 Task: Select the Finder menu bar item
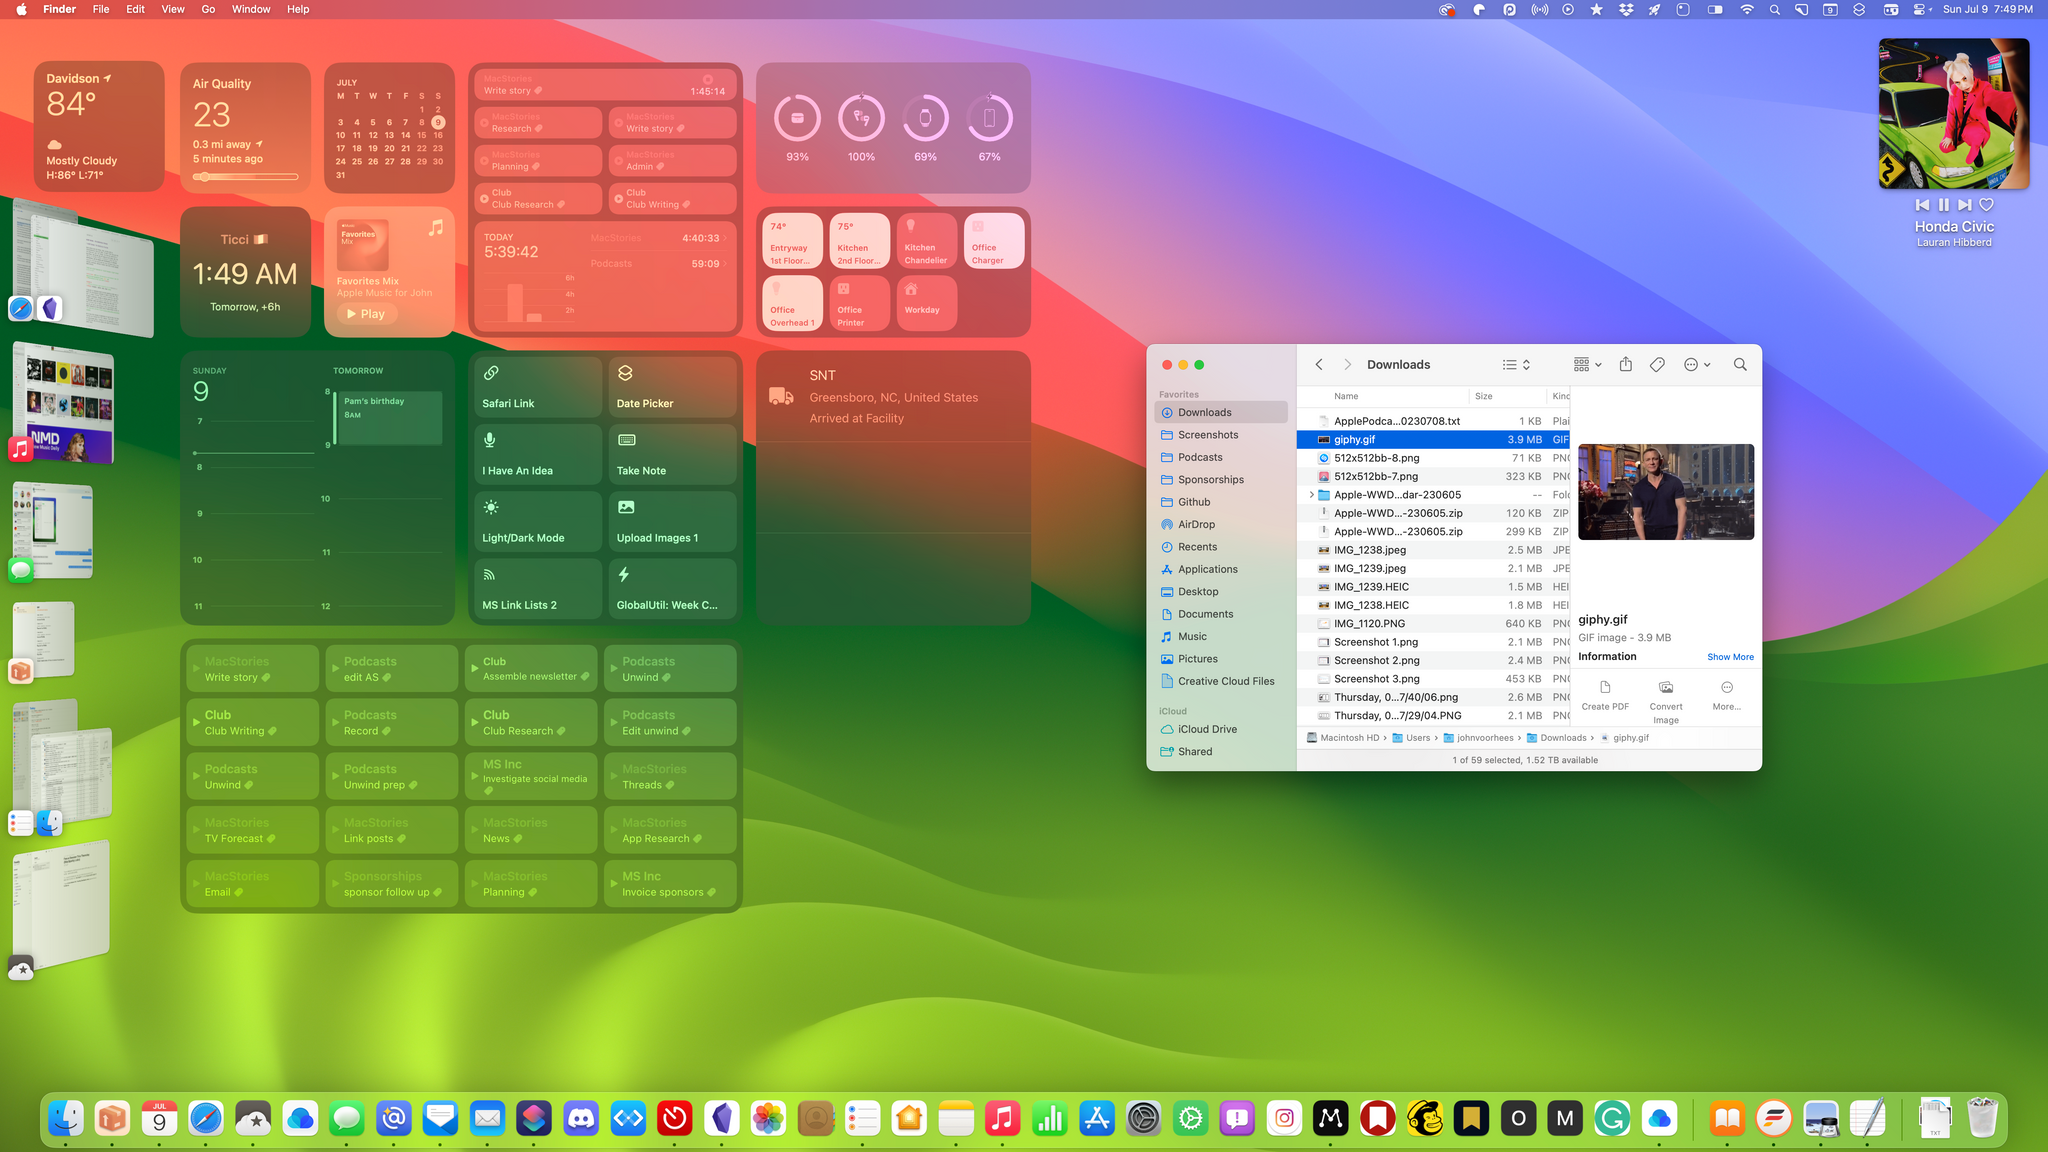pos(59,10)
